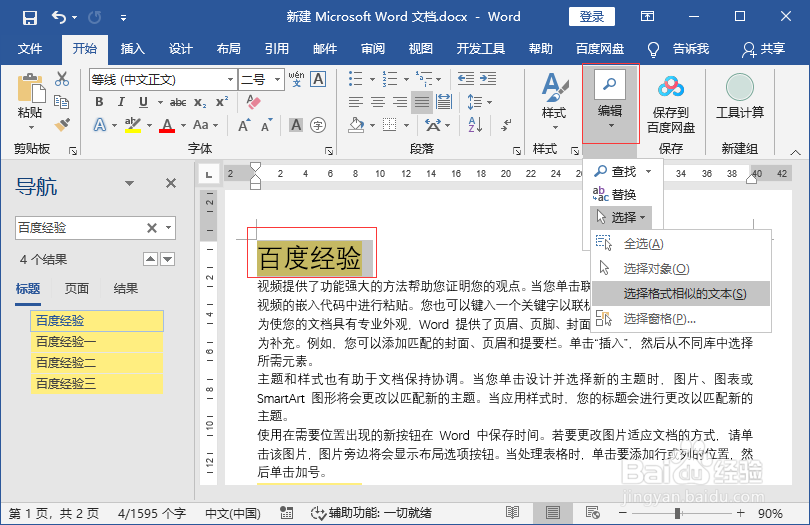The width and height of the screenshot is (810, 525).
Task: Click the Save icon in title bar
Action: [x=30, y=18]
